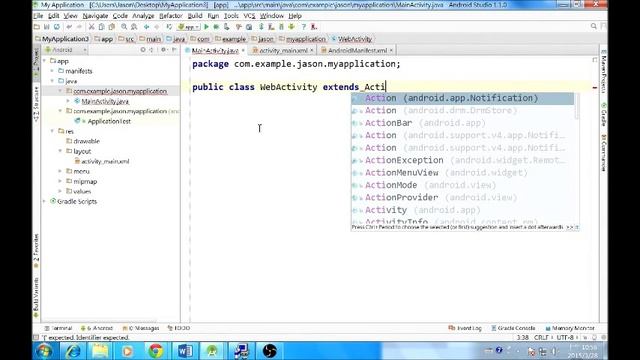
Task: Open the Memory Monitor panel
Action: (570, 328)
